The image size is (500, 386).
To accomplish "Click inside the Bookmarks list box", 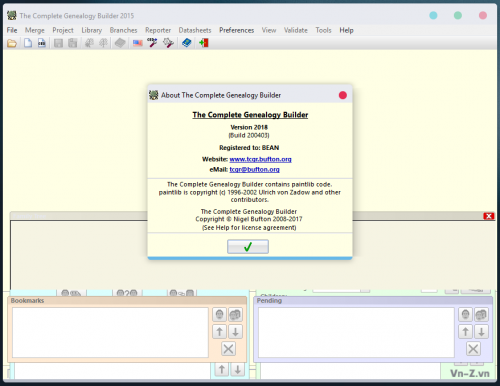I will [110, 332].
